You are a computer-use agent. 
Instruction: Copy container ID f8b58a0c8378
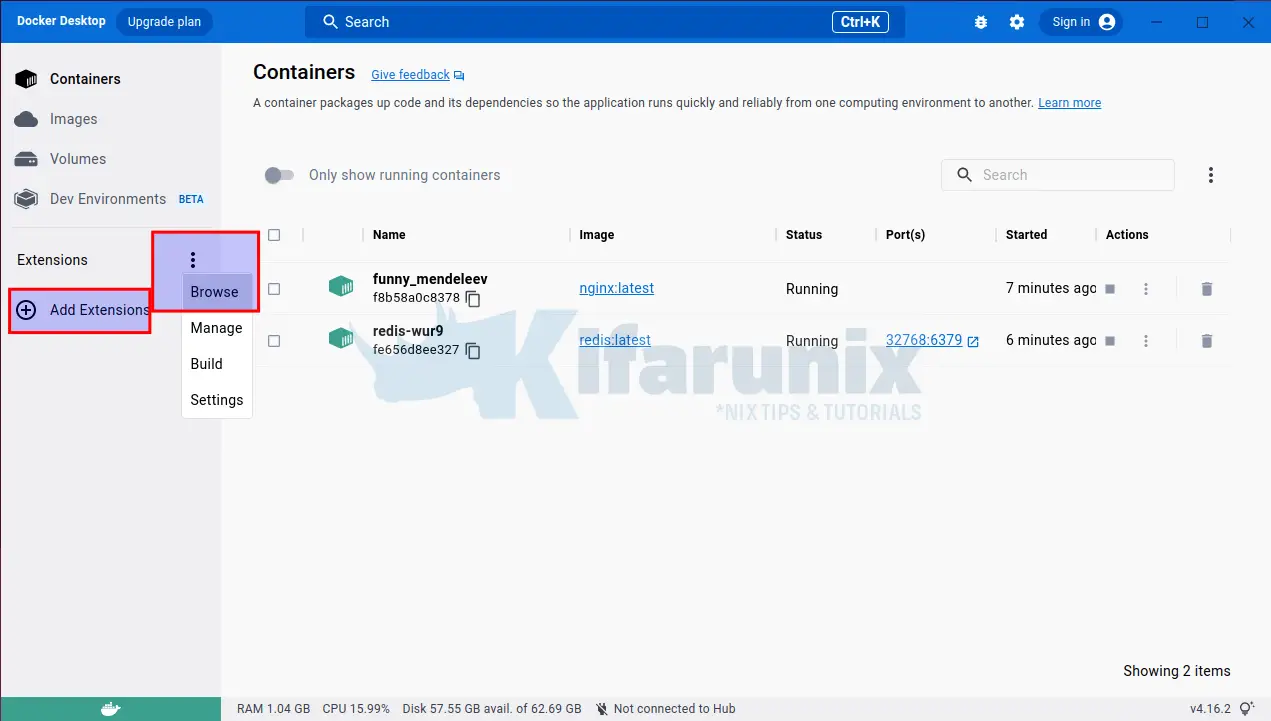pyautogui.click(x=473, y=299)
